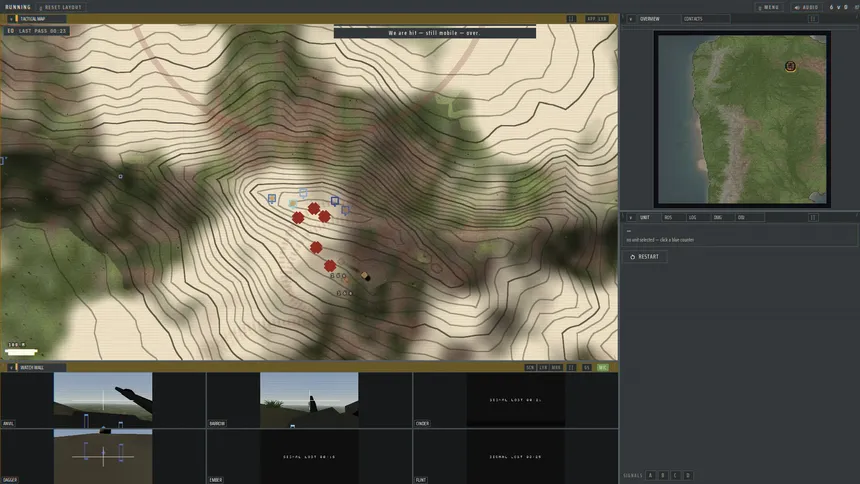Click the radio message banner
The height and width of the screenshot is (484, 860).
(434, 33)
